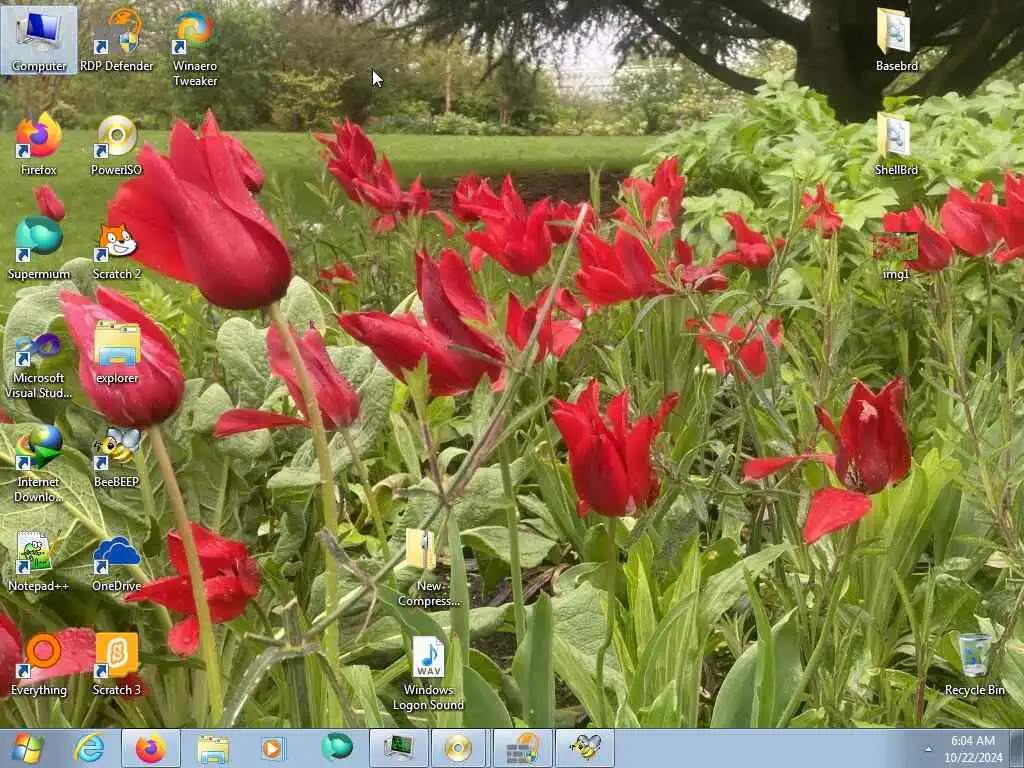Select the Notepad++ desktop shortcut

(39, 560)
